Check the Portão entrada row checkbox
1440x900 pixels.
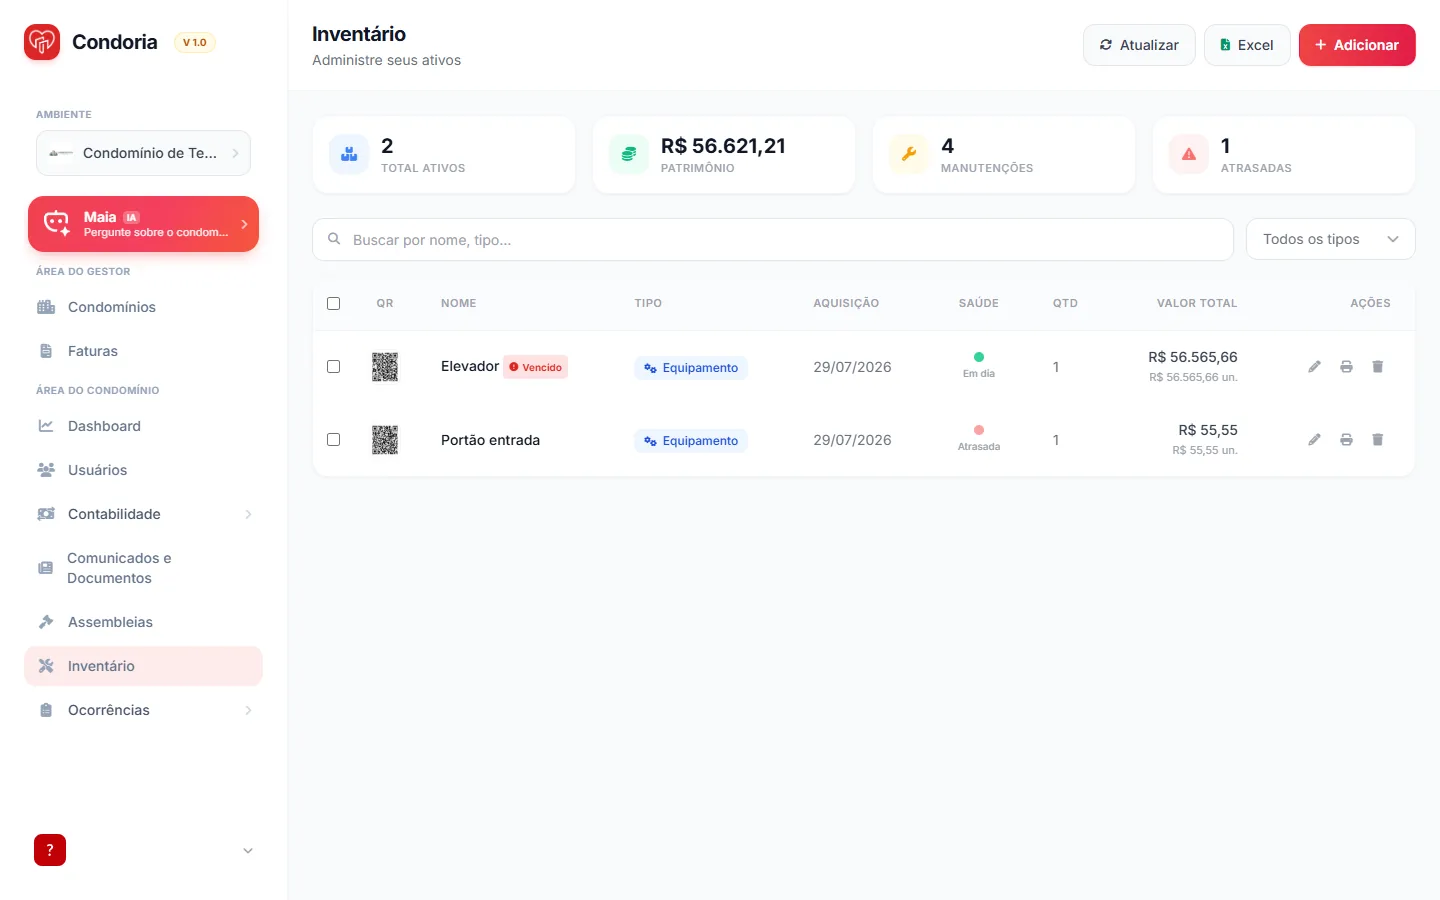pyautogui.click(x=334, y=440)
